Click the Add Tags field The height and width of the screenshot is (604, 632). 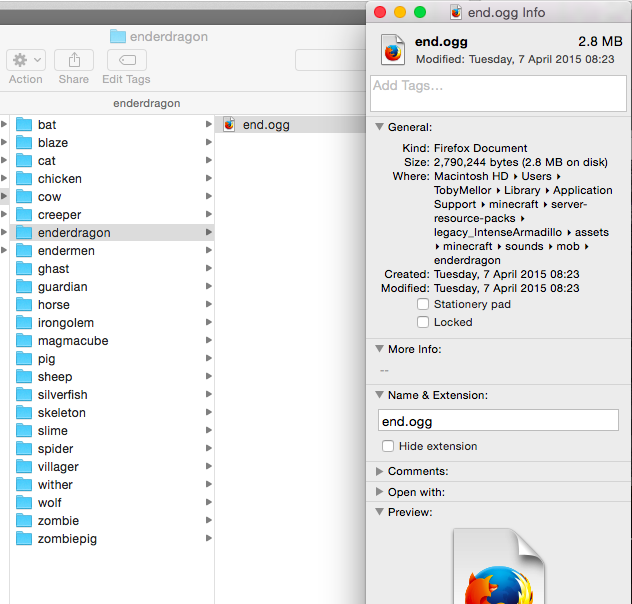coord(498,93)
